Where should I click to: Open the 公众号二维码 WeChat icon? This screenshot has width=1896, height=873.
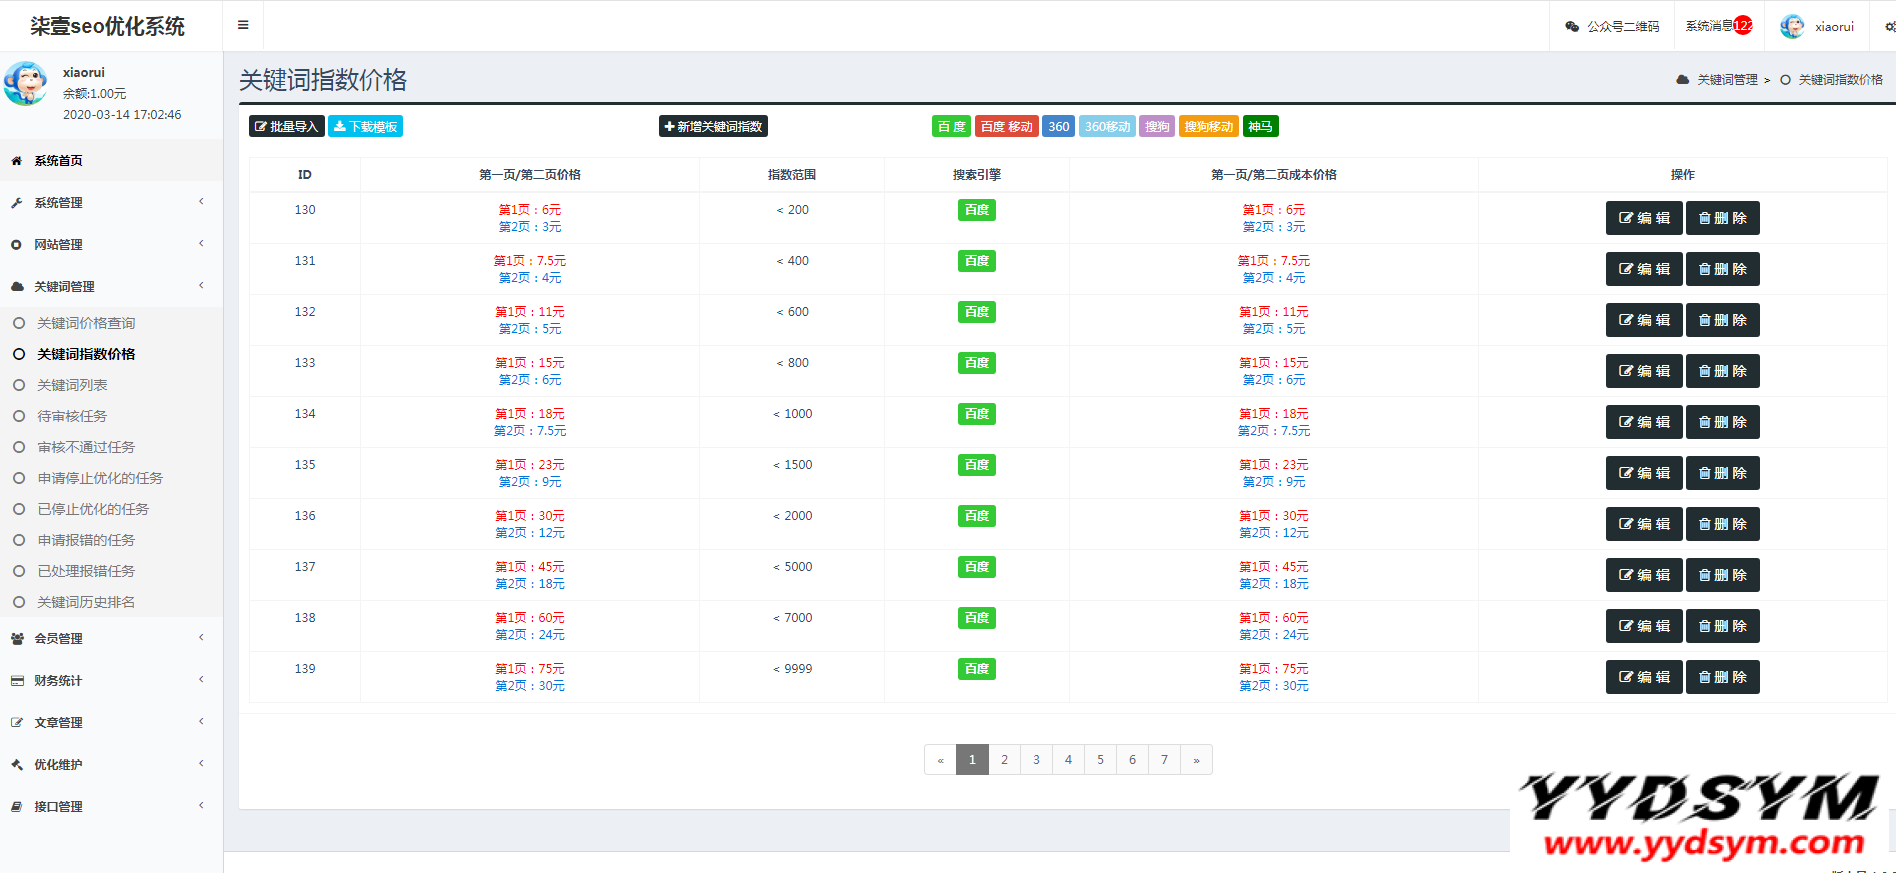click(1572, 27)
